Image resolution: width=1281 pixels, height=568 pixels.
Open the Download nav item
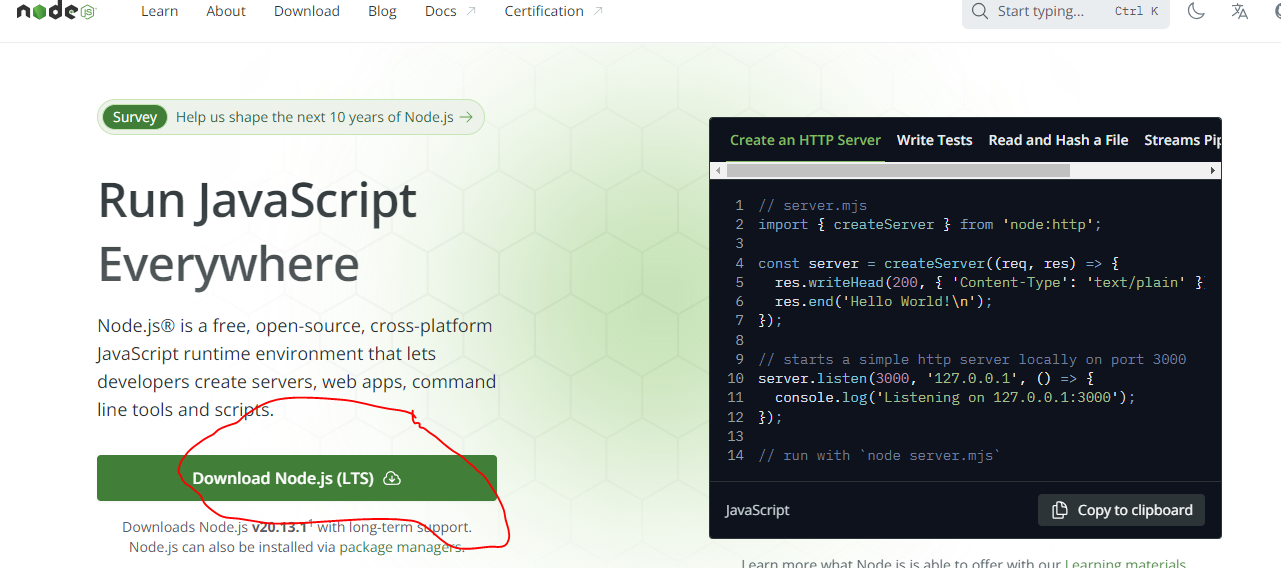(307, 11)
